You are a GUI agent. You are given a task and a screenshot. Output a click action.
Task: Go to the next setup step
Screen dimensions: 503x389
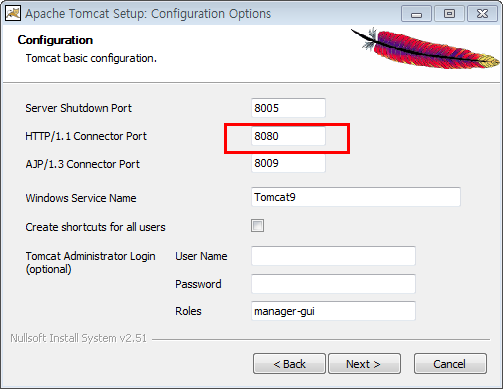tap(364, 364)
